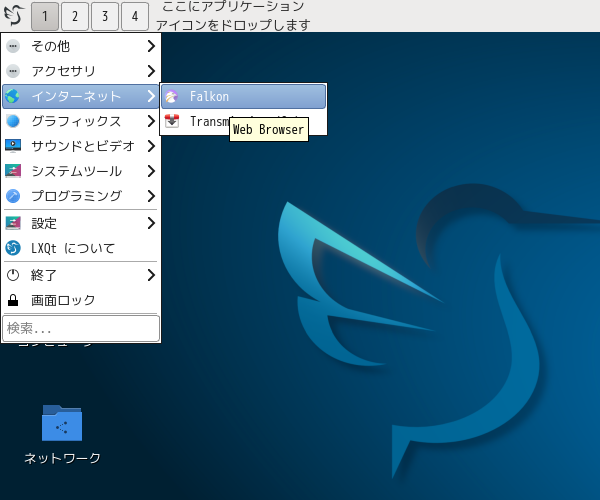Select the ネットワーク desktop folder icon
This screenshot has height=500, width=600.
pos(62,423)
